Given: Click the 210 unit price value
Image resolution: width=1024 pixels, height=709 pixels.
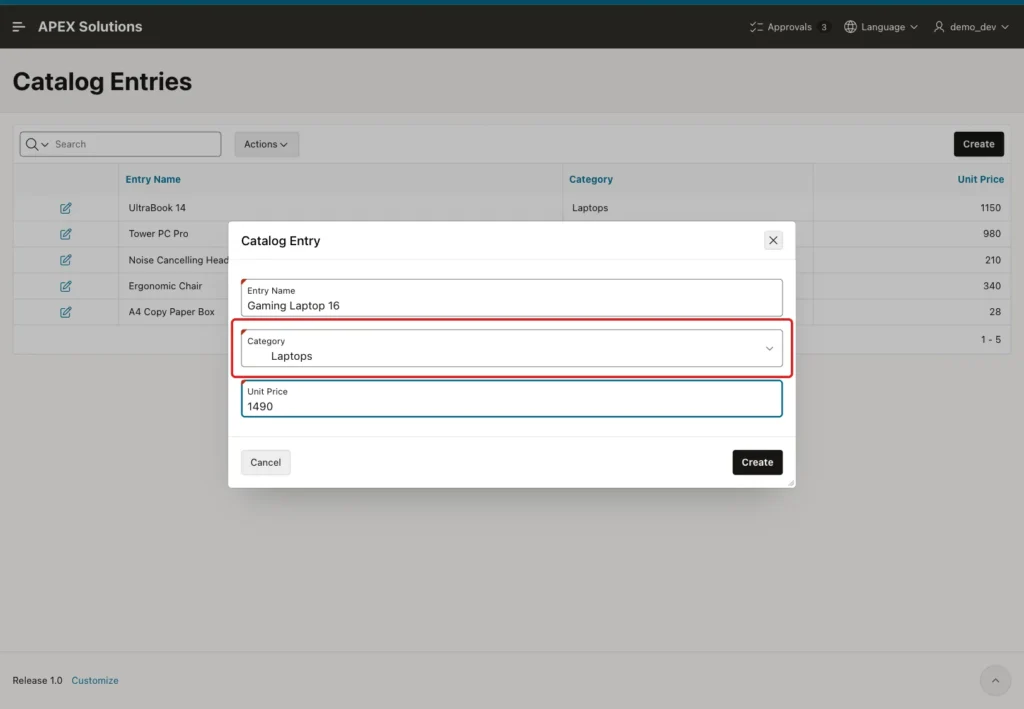Looking at the screenshot, I should 993,260.
